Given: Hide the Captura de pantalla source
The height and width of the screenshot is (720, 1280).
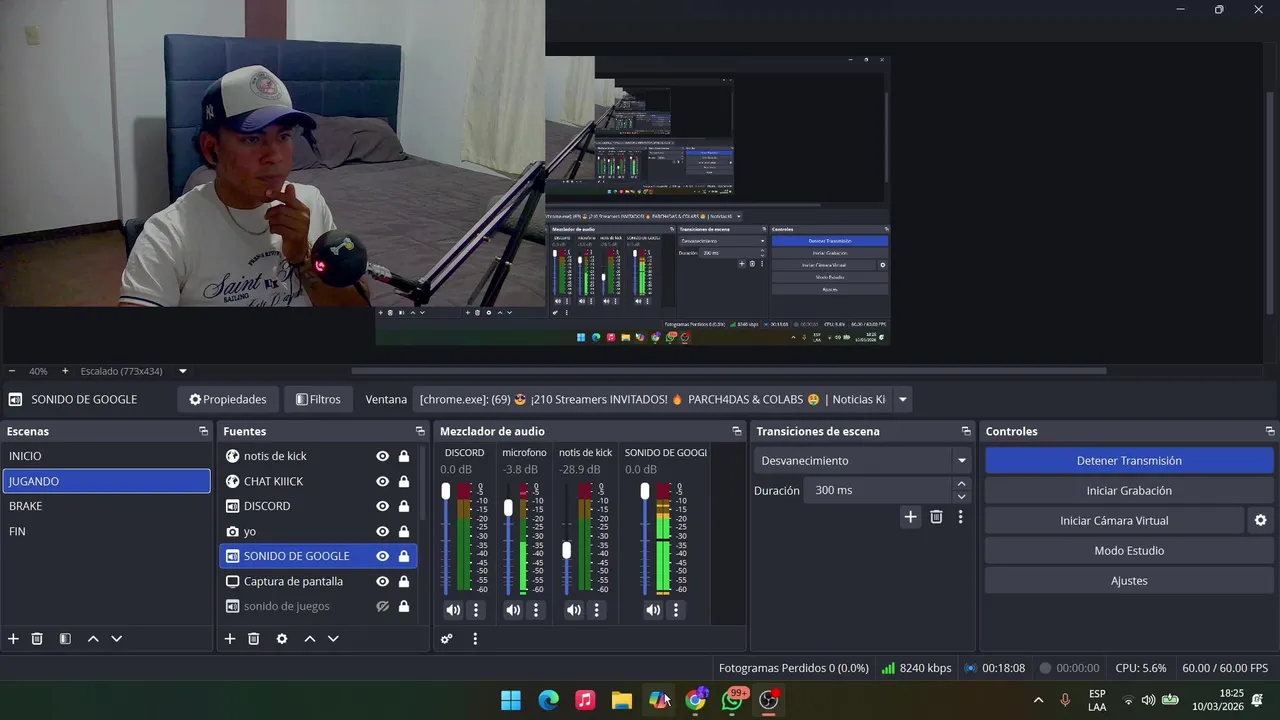Looking at the screenshot, I should point(382,581).
